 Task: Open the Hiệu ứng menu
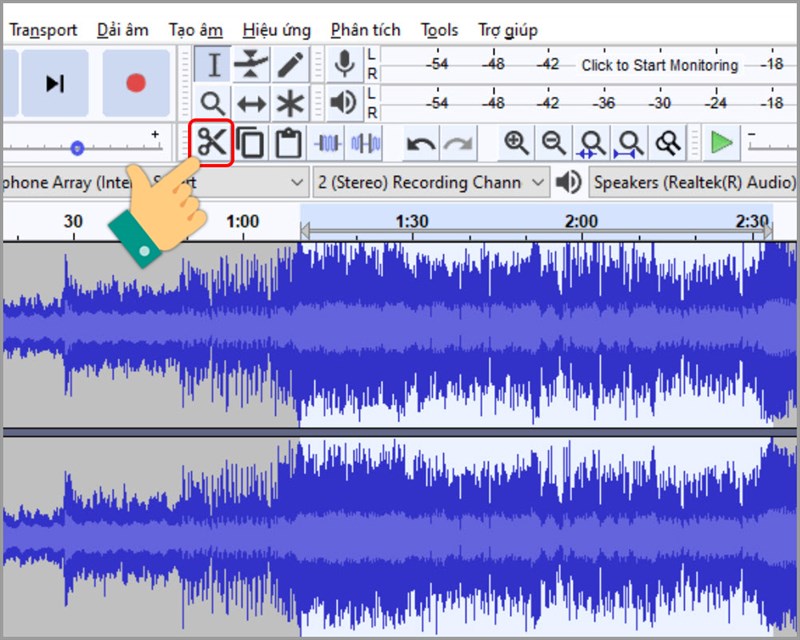[275, 30]
